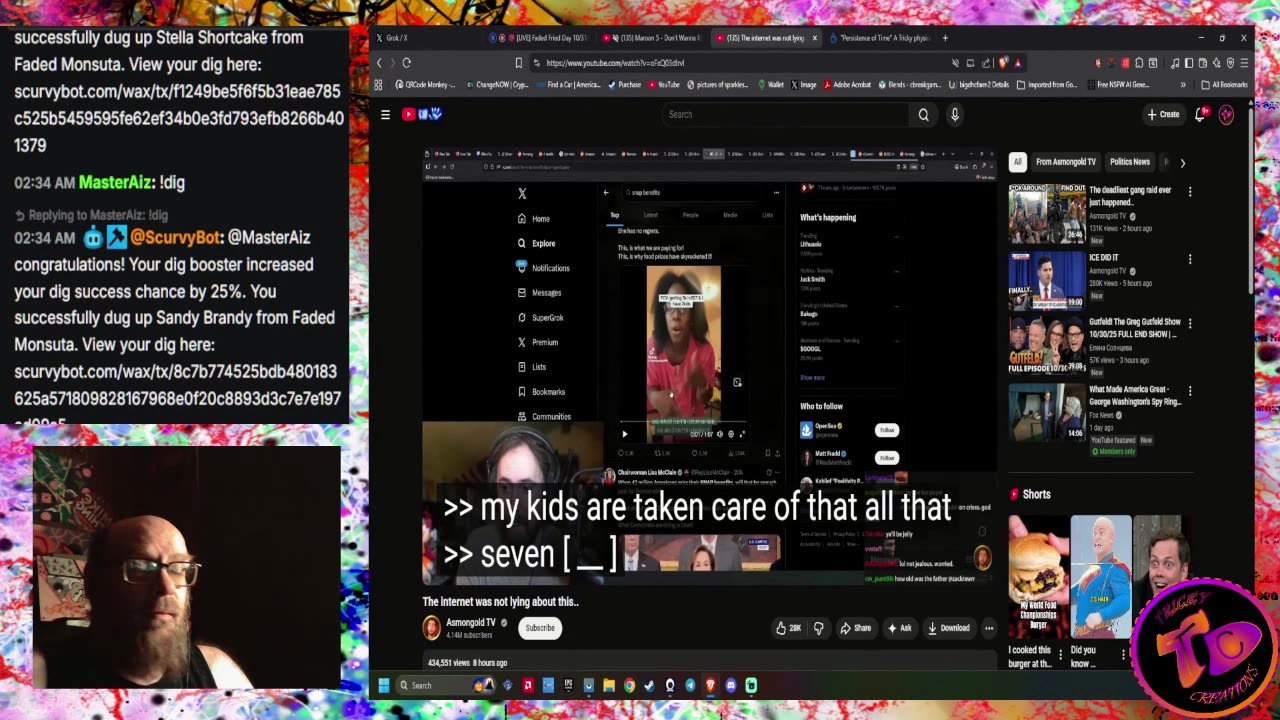
Task: Open more actions ellipsis under video
Action: 989,628
